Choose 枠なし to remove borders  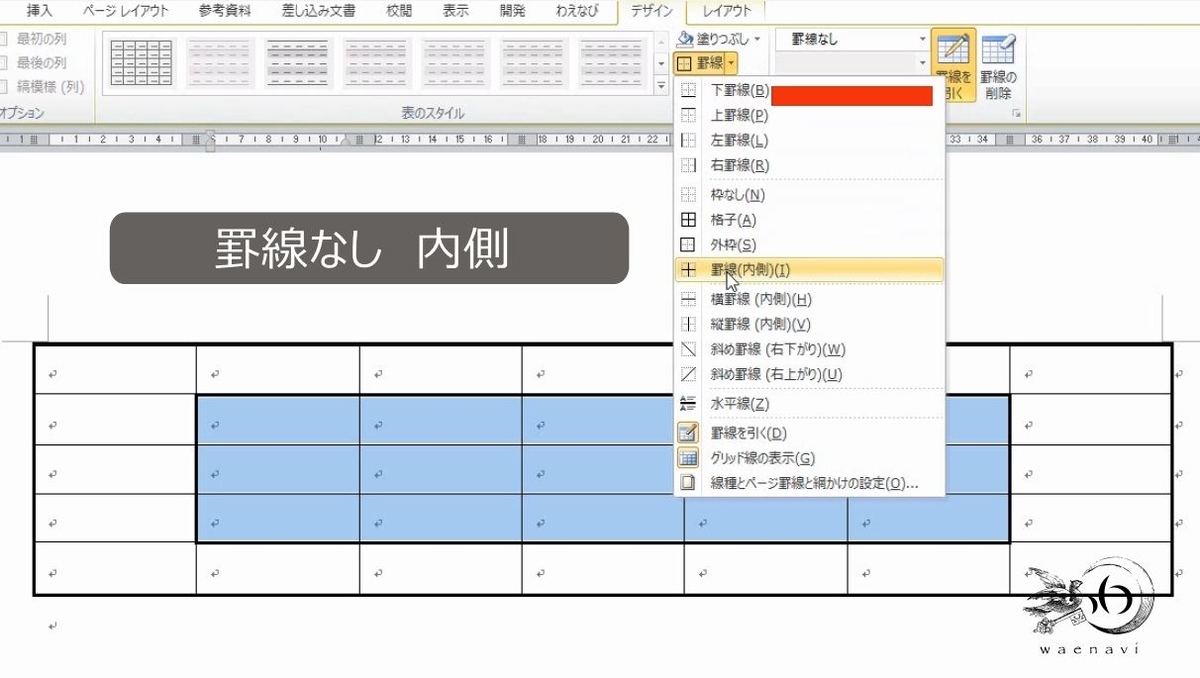pyautogui.click(x=738, y=195)
